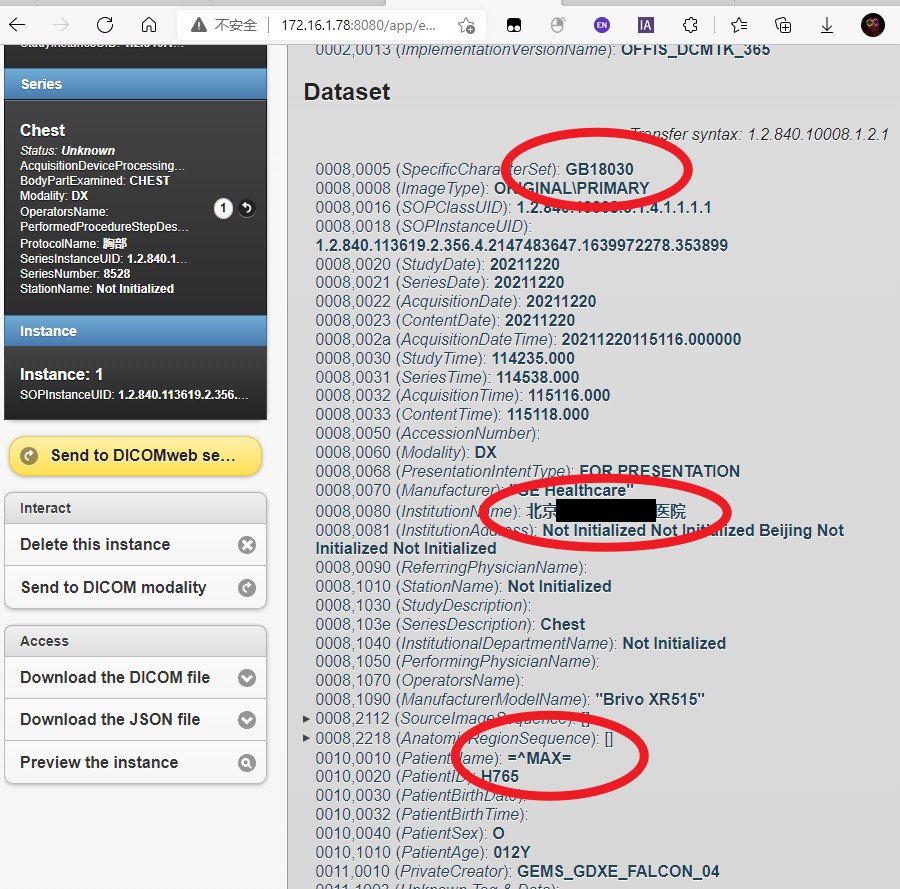Click the AcquisitionDateTime value 20211220115116.000000

[651, 339]
